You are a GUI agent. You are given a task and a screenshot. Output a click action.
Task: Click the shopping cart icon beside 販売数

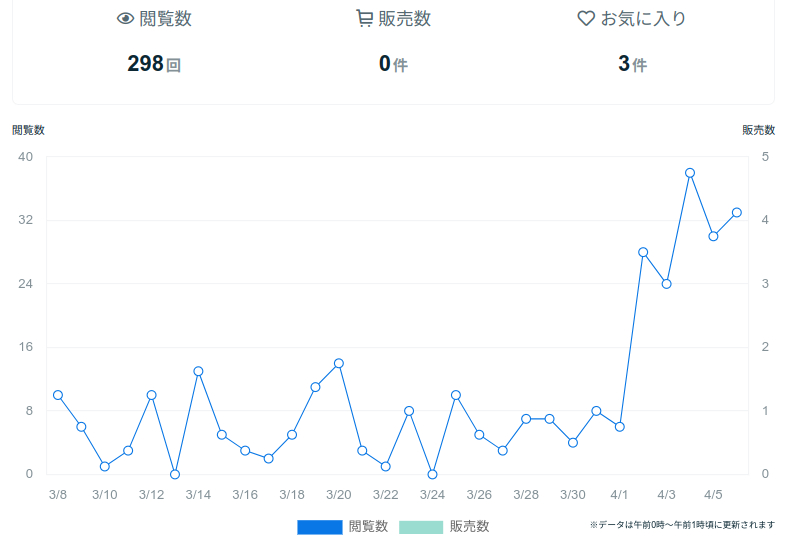(x=364, y=19)
